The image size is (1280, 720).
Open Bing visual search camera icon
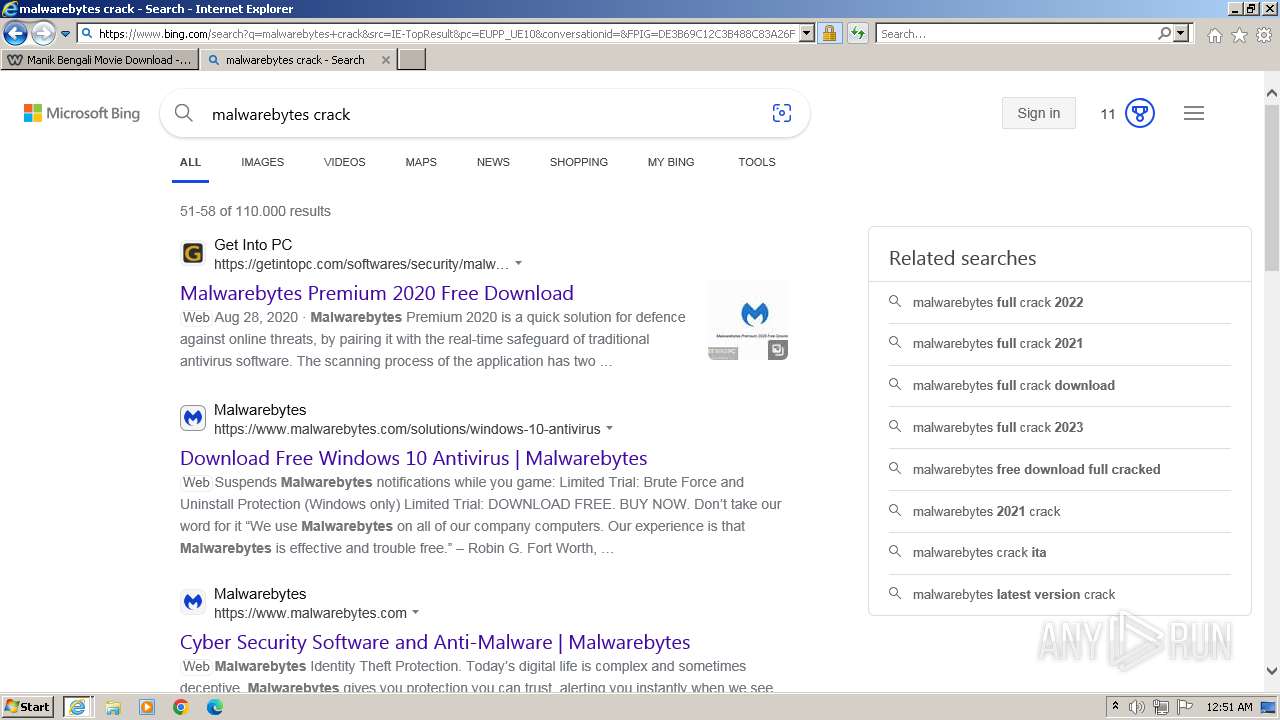pyautogui.click(x=782, y=113)
